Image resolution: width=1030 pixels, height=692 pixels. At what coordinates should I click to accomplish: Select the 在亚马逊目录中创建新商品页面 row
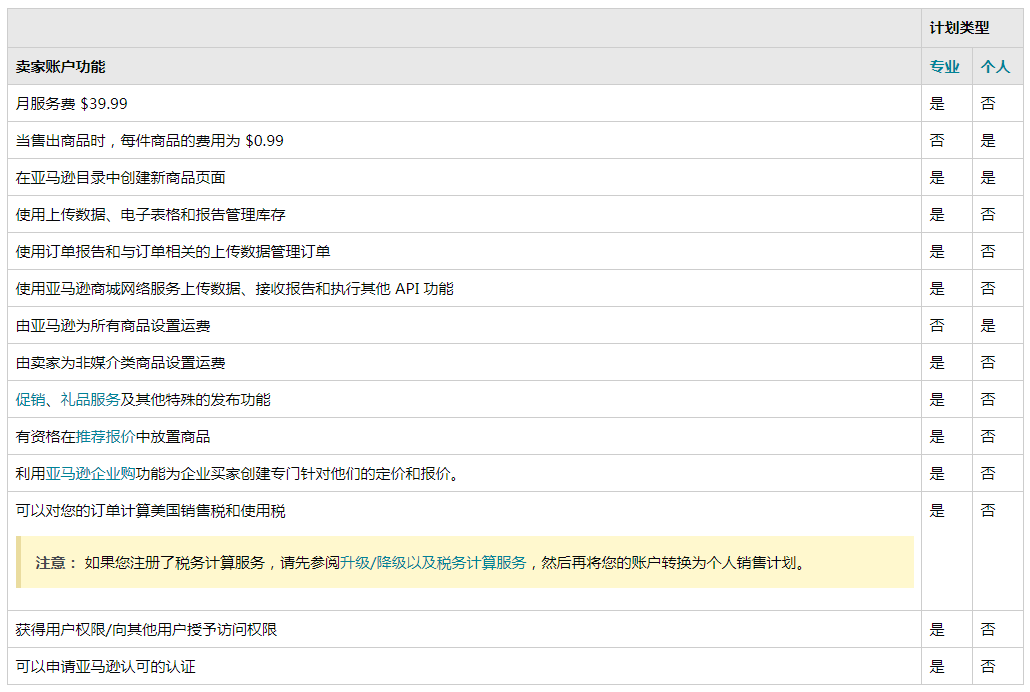click(464, 177)
